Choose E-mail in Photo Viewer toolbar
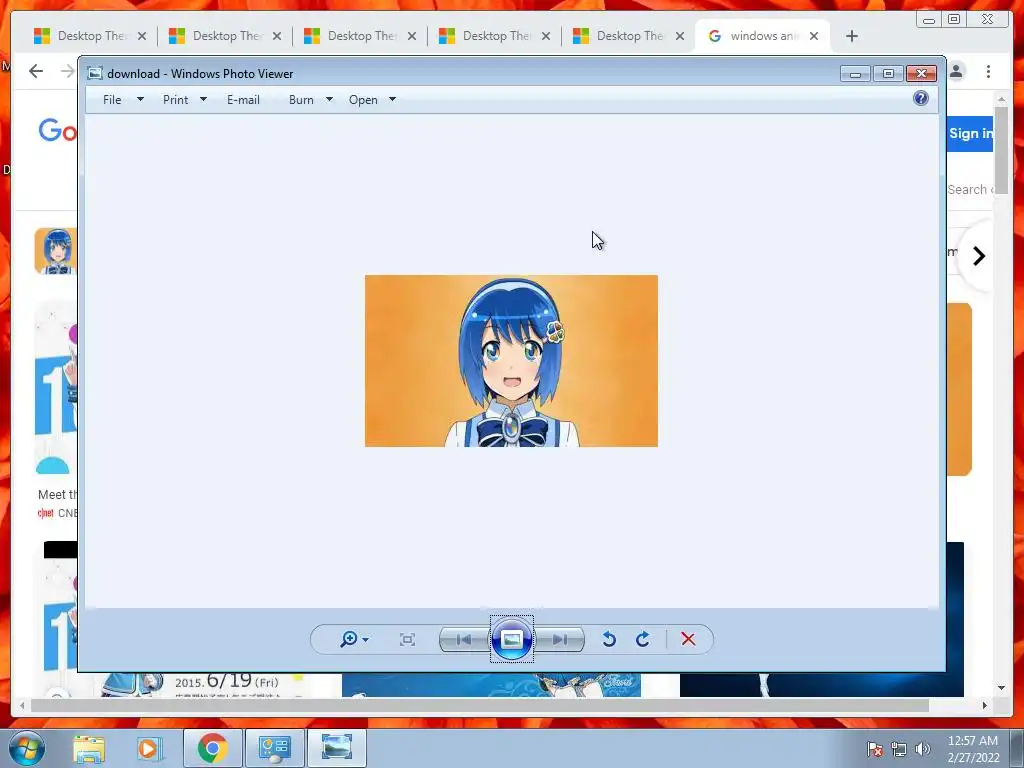Screen dimensions: 1024x768 [244, 100]
